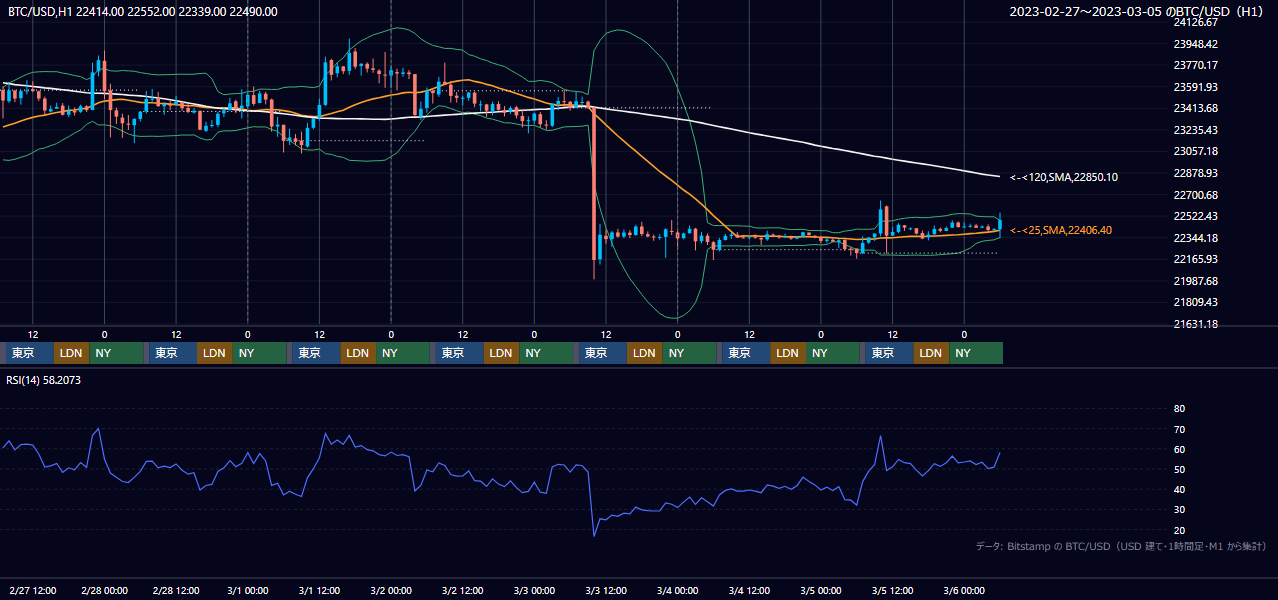Click the 22522.43 price label
Viewport: 1278px width, 600px height.
click(1195, 216)
